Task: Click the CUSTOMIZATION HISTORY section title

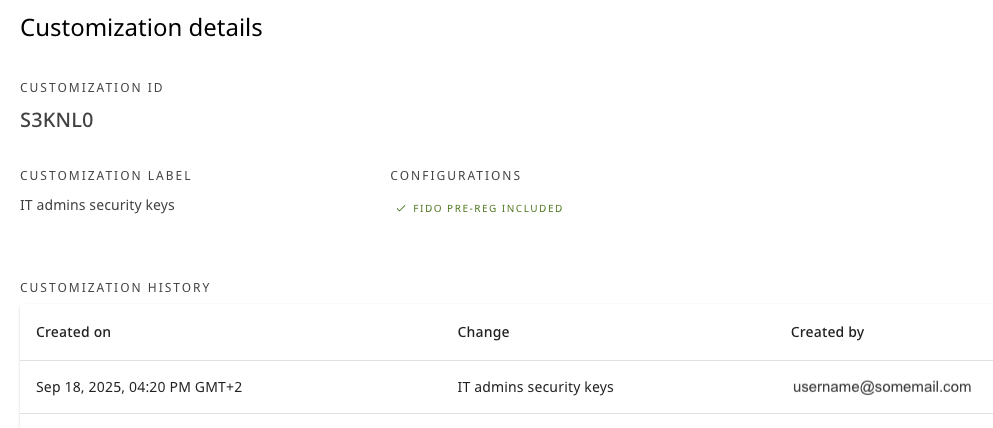Action: pos(115,288)
